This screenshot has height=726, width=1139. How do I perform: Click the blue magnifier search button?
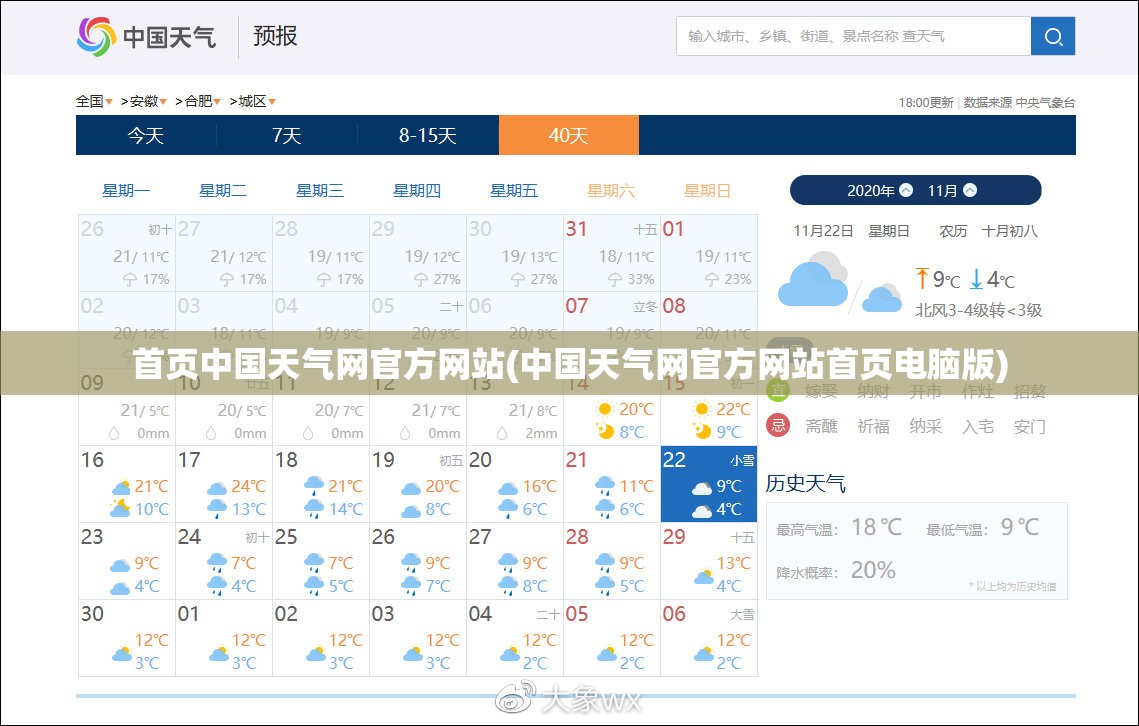[x=1053, y=36]
